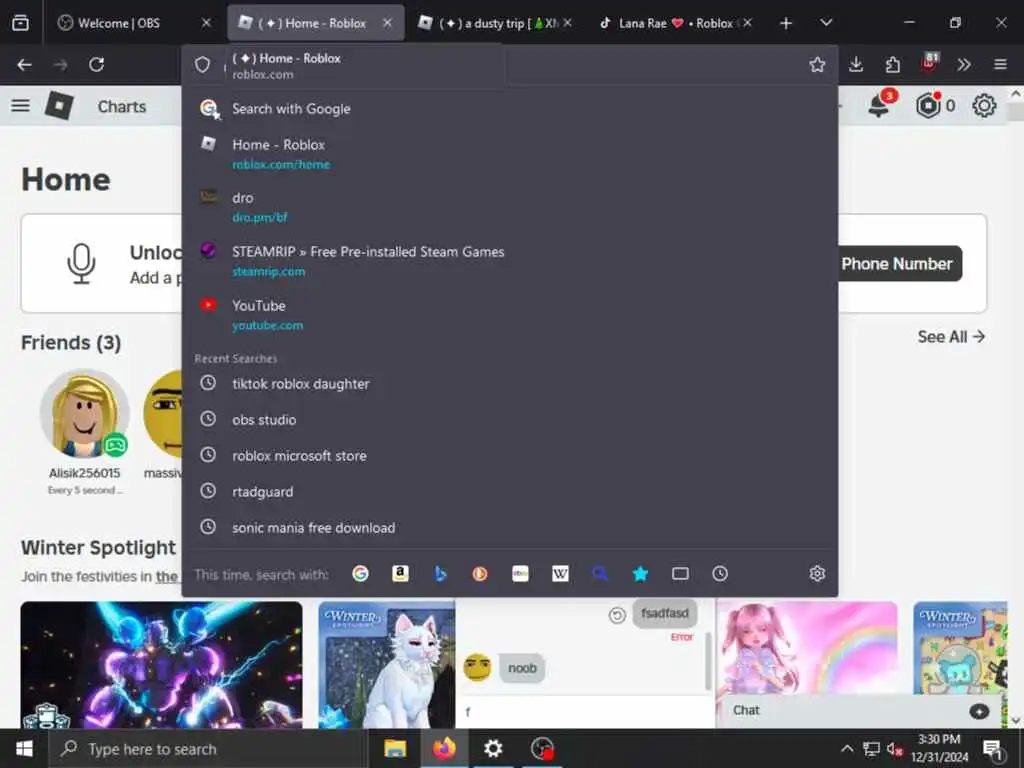Viewport: 1024px width, 768px height.
Task: Search bookmarks using the star icon
Action: coord(640,573)
